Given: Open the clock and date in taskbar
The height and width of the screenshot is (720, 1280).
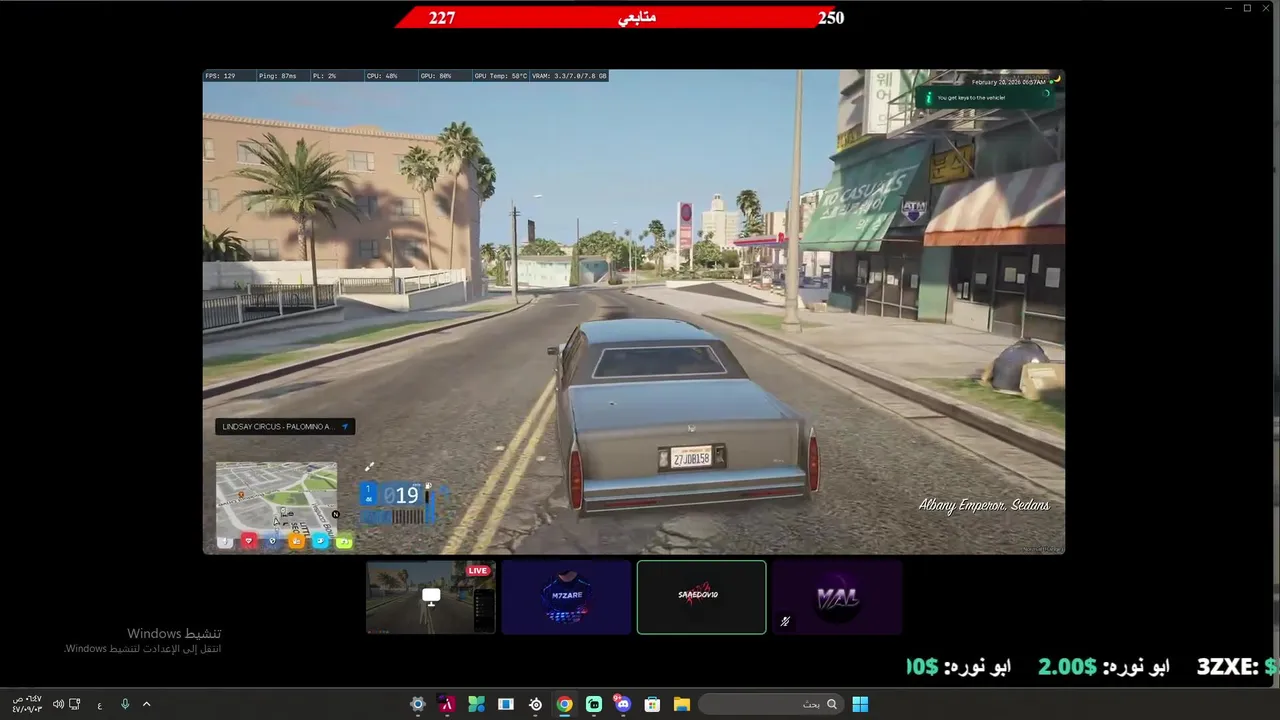Looking at the screenshot, I should pyautogui.click(x=27, y=704).
